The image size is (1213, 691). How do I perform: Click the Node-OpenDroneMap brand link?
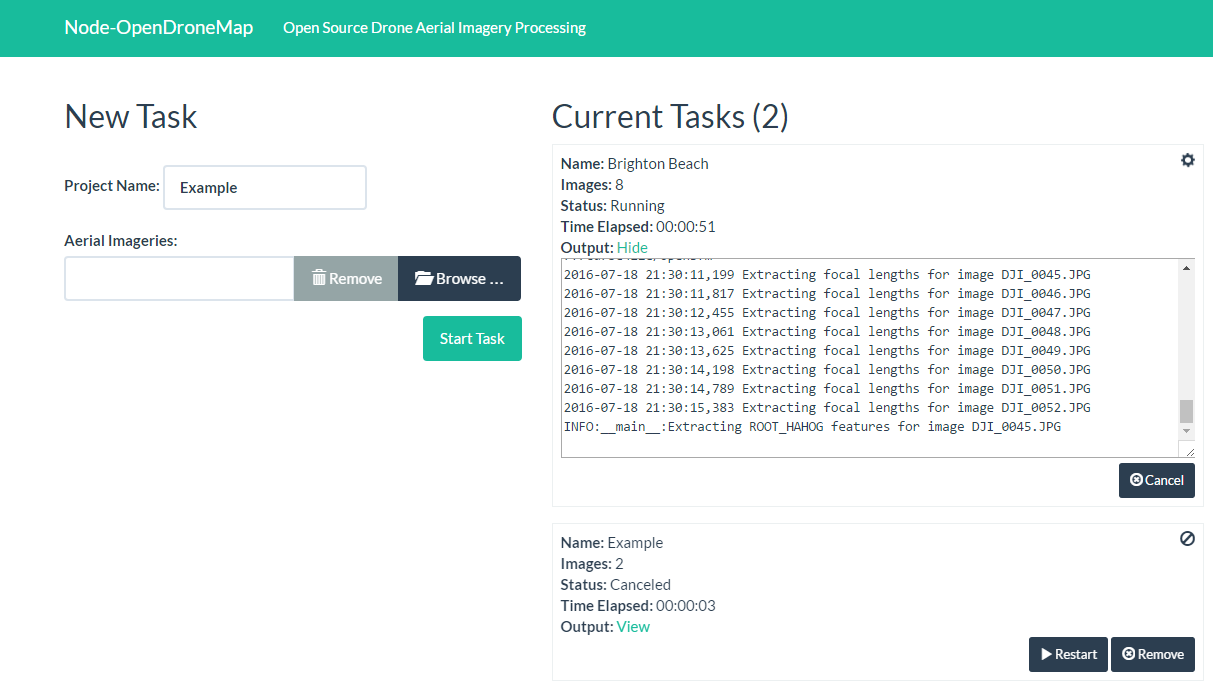coord(158,27)
